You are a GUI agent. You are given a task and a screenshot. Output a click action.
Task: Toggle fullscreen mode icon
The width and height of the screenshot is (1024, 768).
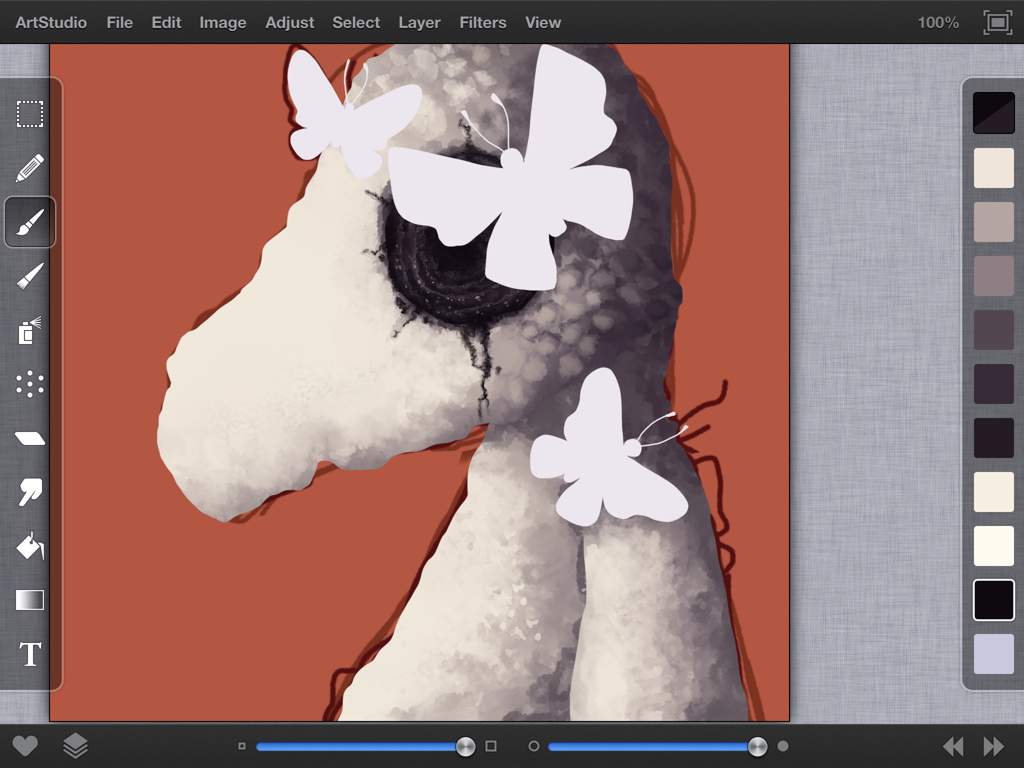(997, 23)
